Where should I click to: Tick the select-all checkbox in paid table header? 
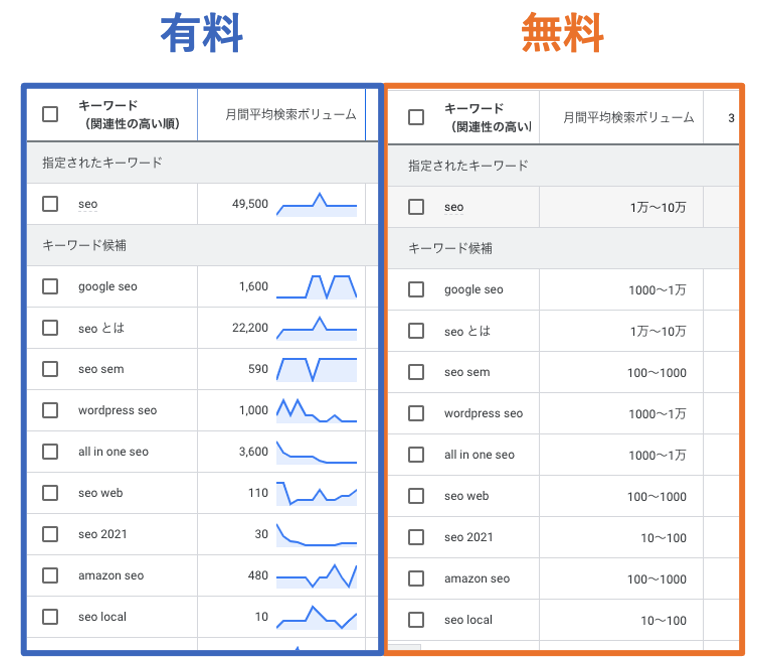tap(50, 114)
